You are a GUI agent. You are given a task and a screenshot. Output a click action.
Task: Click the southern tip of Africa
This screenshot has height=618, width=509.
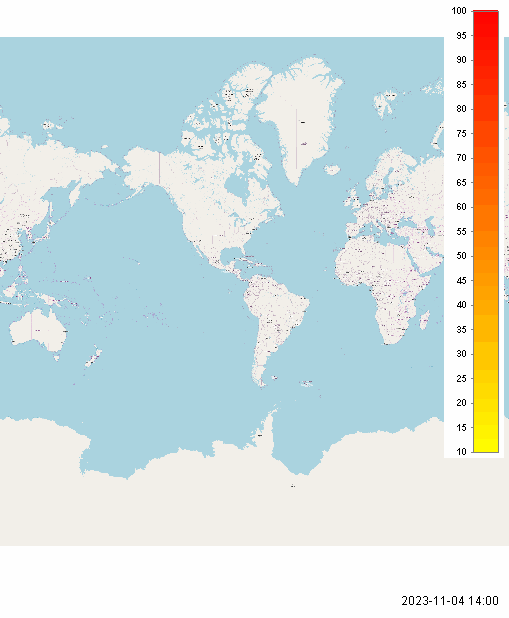[x=391, y=340]
